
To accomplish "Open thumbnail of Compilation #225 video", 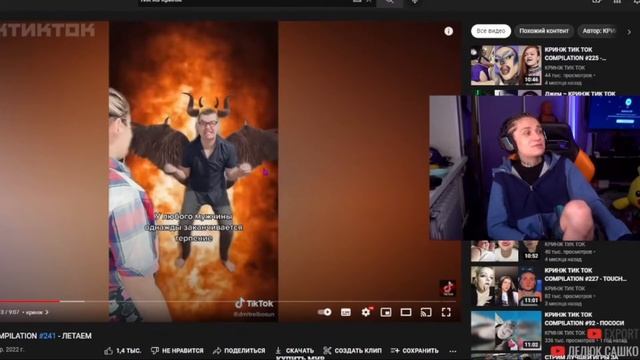I will pos(506,65).
